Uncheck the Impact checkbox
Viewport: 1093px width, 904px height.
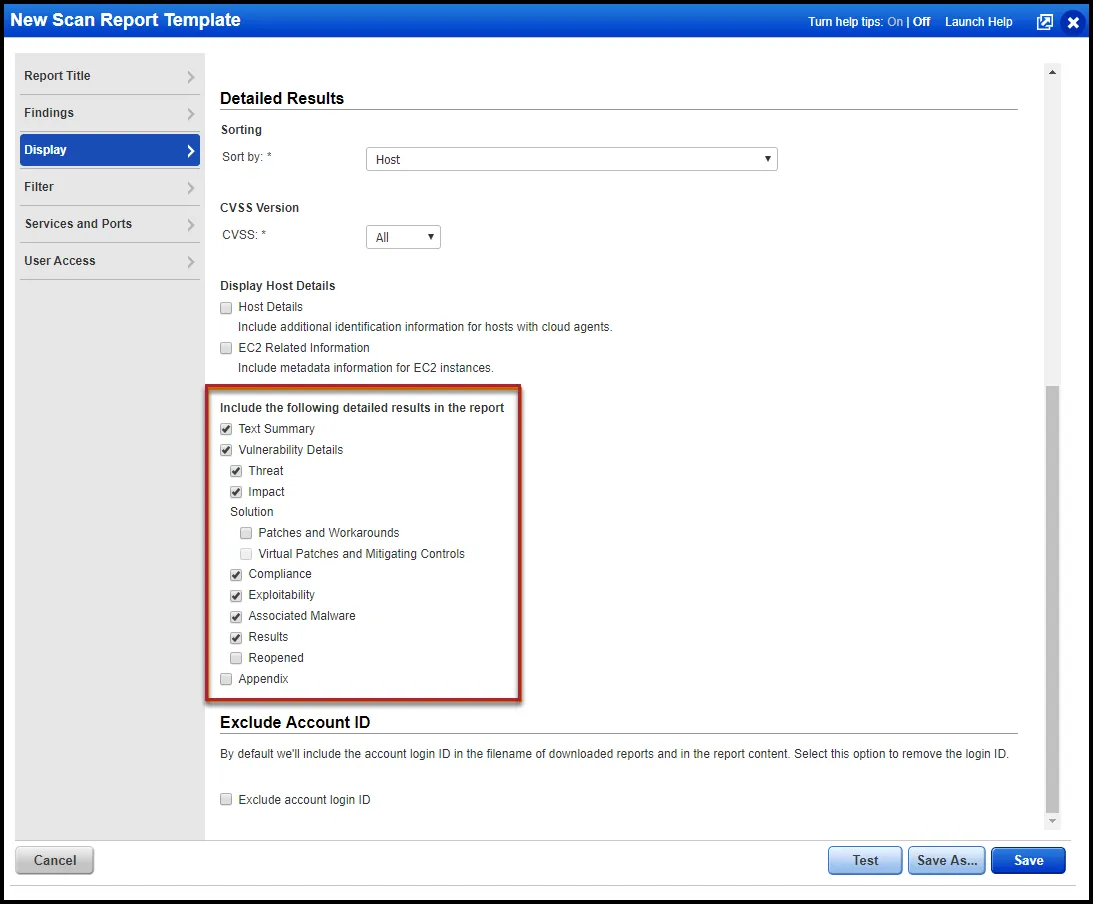click(236, 491)
